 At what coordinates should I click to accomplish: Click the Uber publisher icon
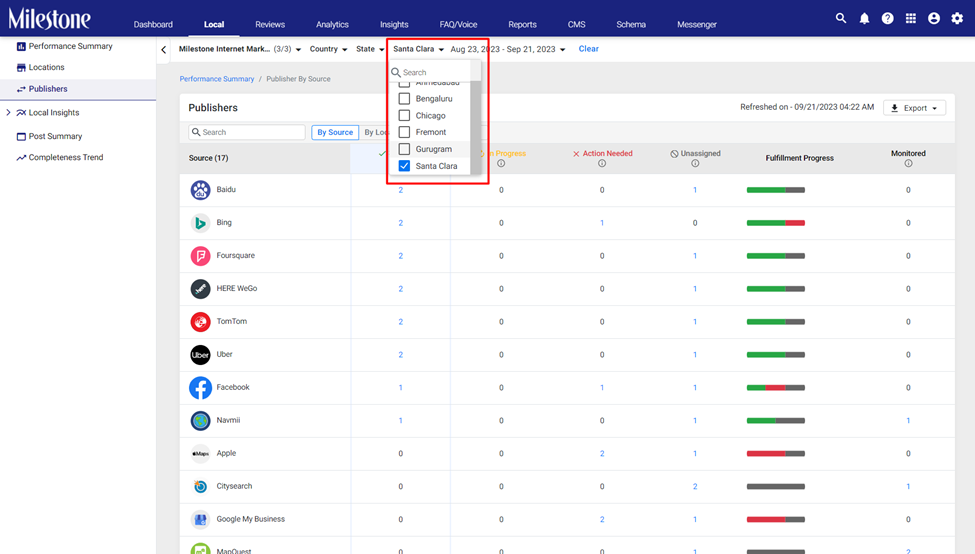point(200,354)
